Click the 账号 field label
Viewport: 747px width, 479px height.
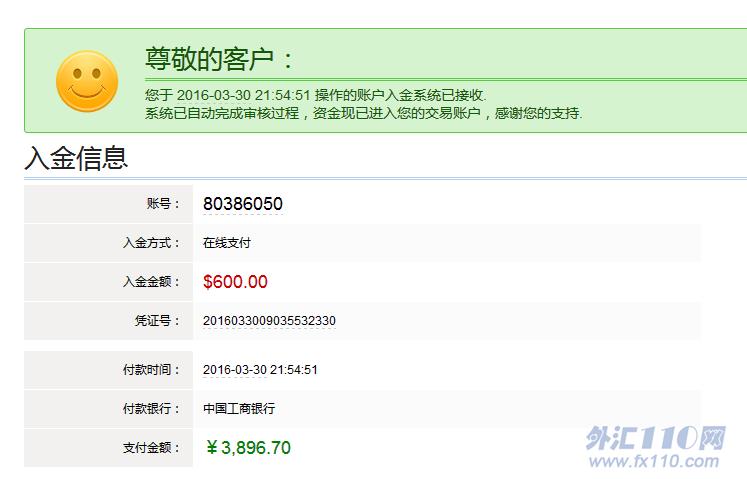tap(163, 204)
